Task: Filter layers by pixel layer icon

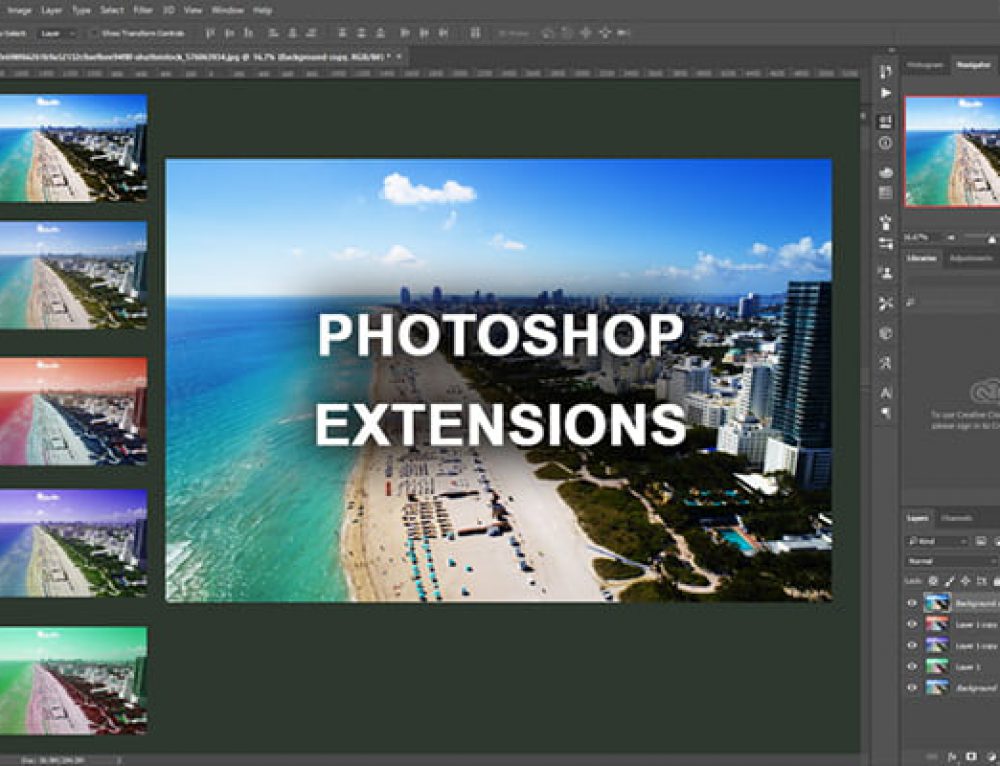Action: (x=981, y=541)
